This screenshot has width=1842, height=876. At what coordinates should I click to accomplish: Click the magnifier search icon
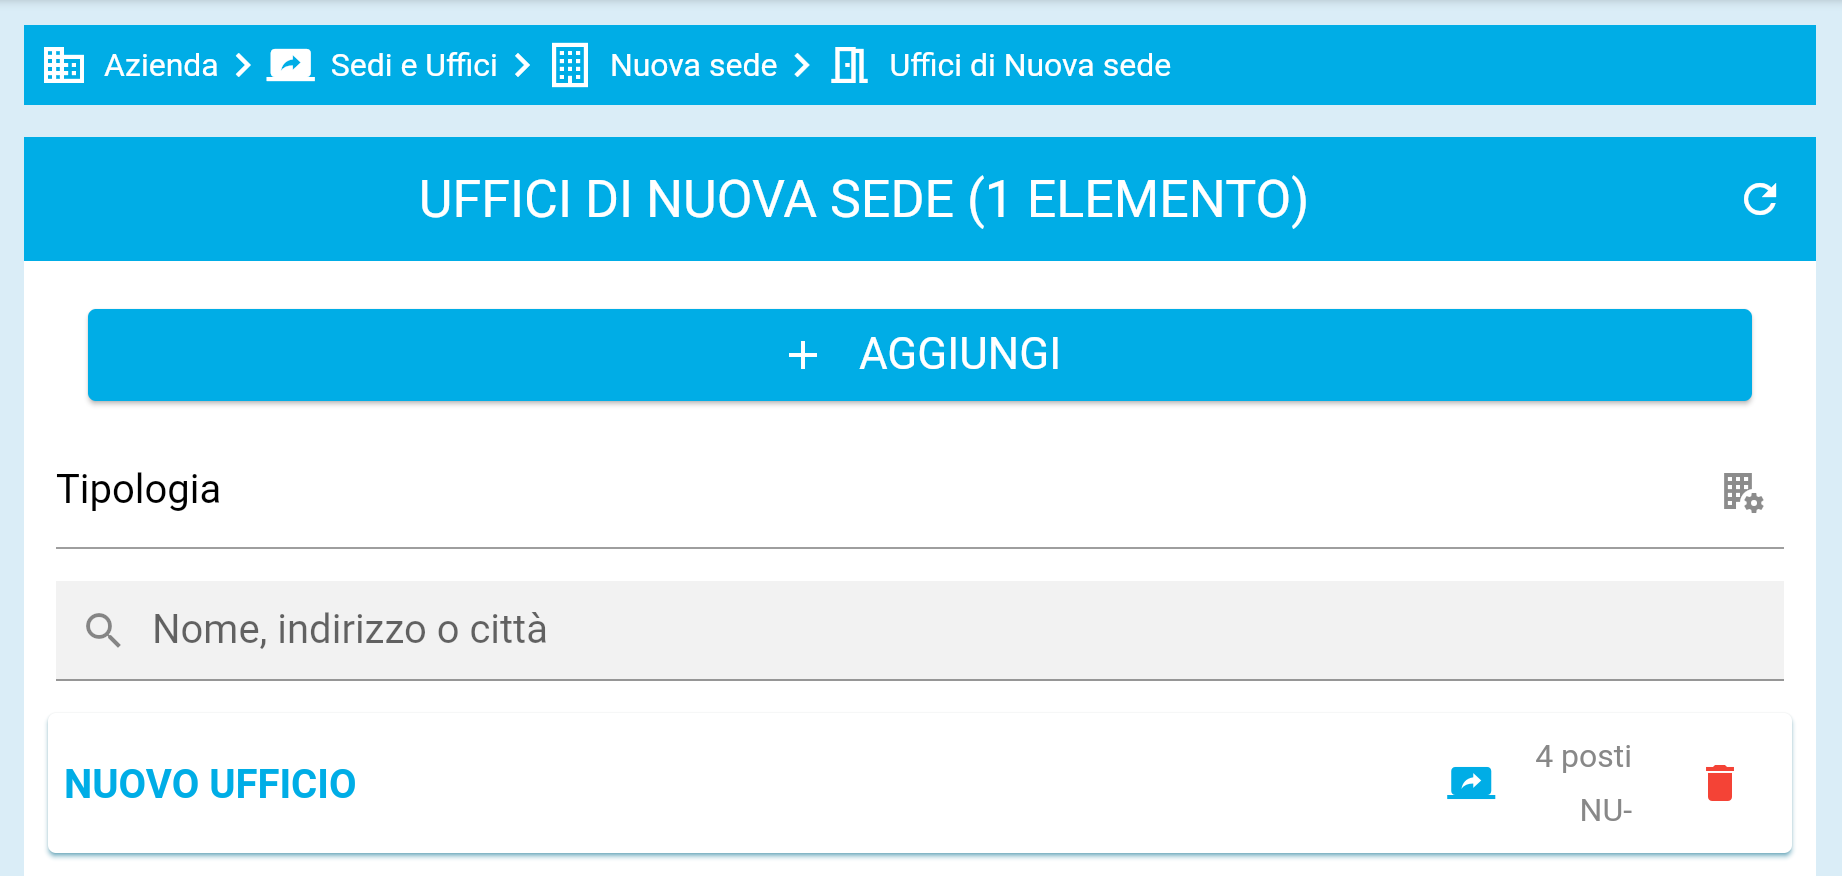[103, 630]
